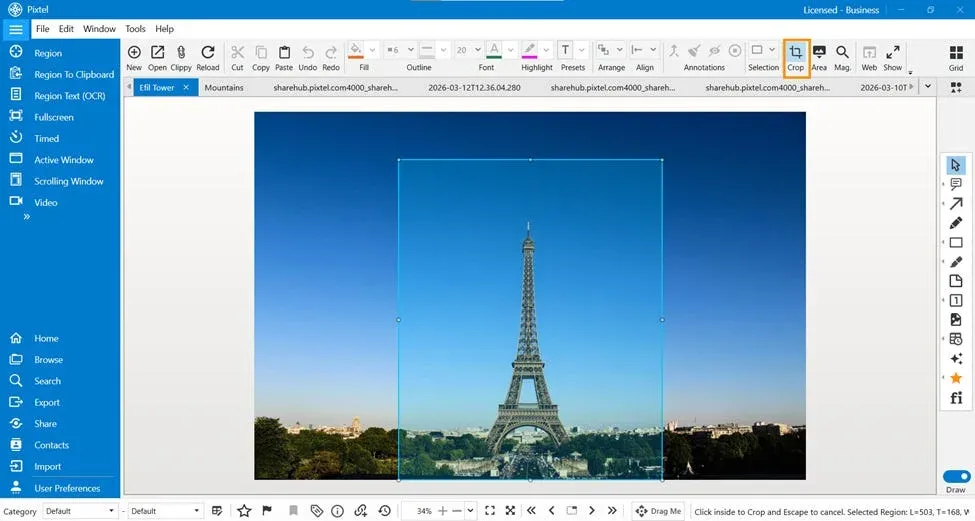
Task: Click the info circle icon
Action: 338,511
